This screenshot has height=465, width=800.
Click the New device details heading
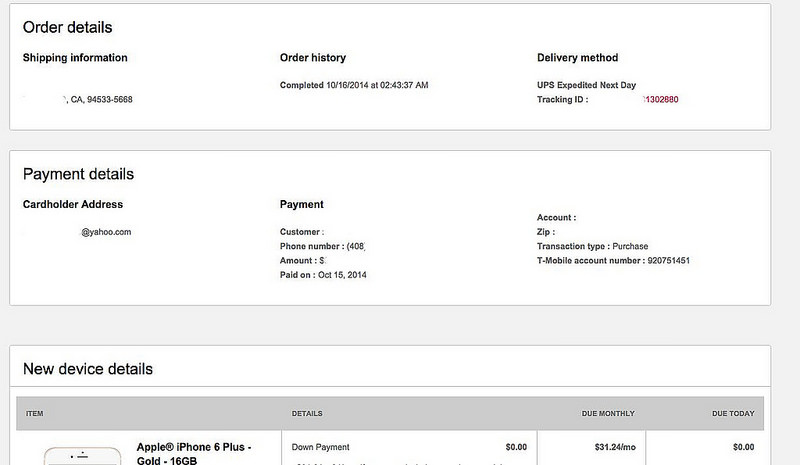click(x=88, y=369)
